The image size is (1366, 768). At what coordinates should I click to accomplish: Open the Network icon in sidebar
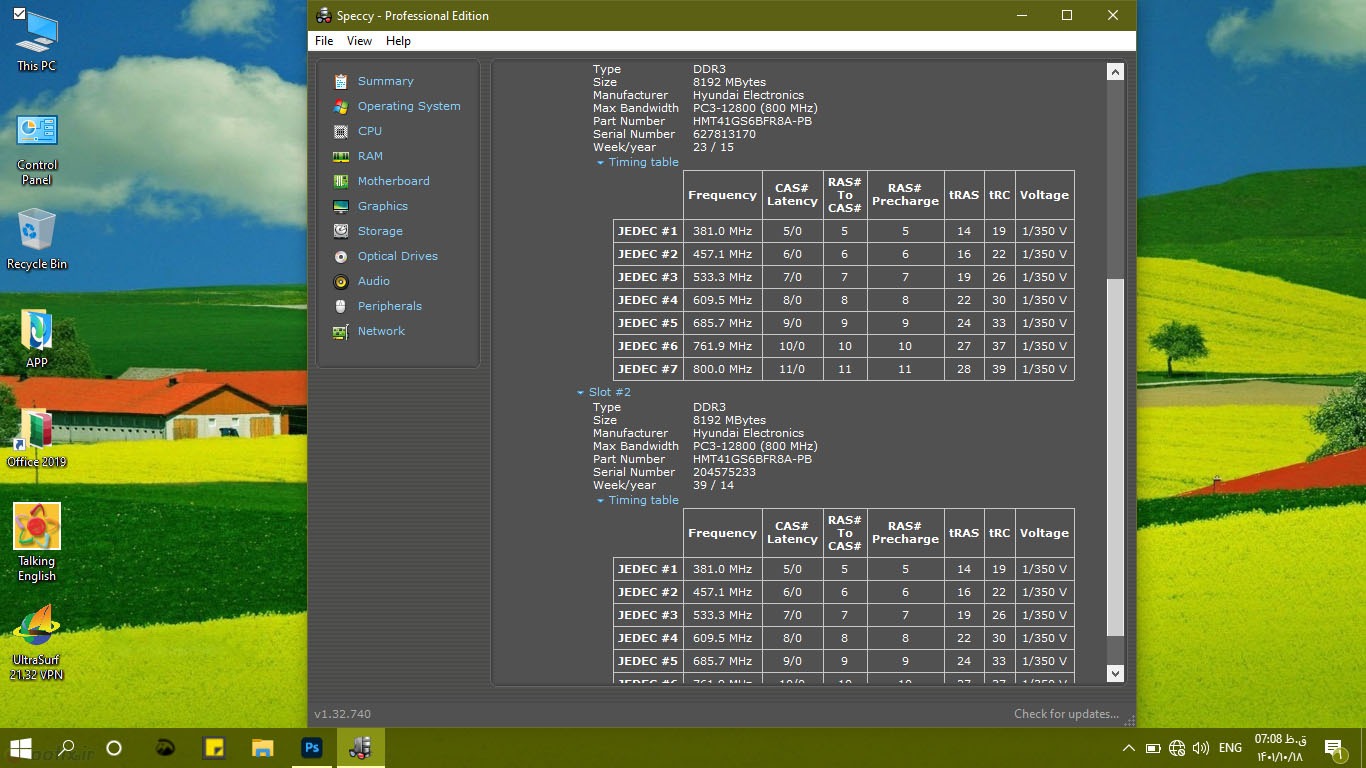coord(341,331)
